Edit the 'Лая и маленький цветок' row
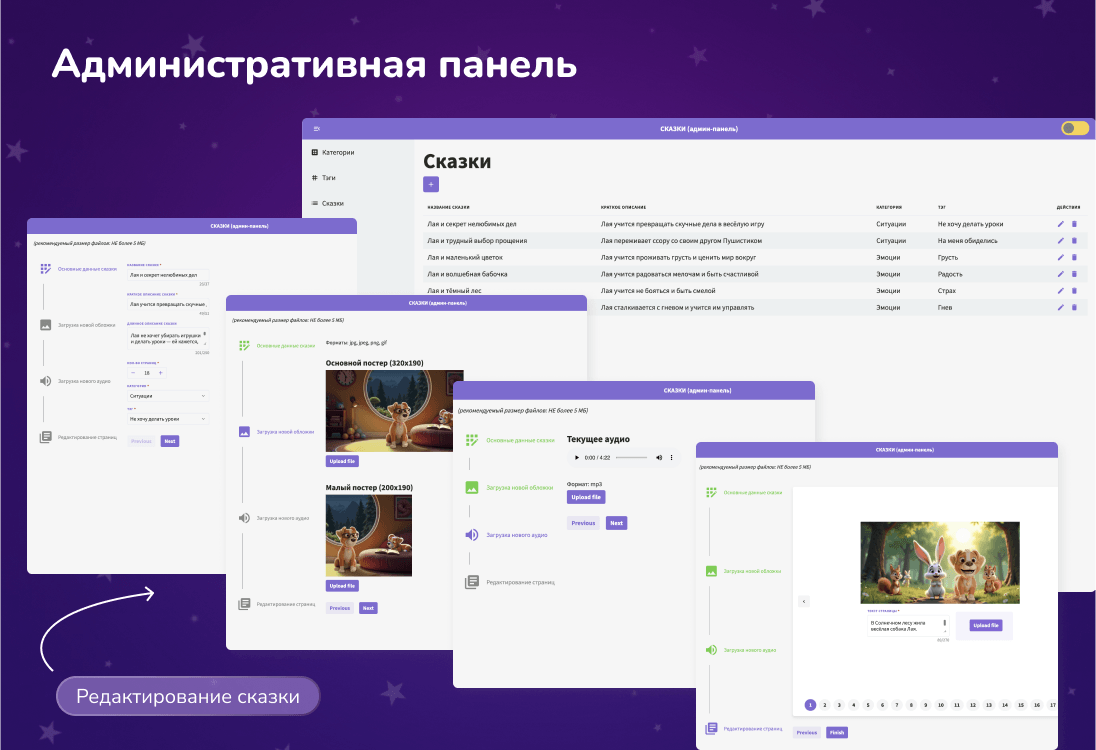 tap(1060, 257)
